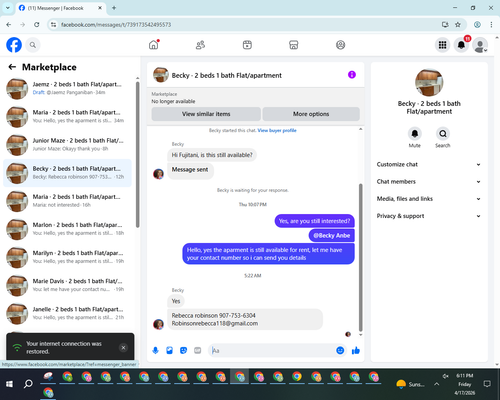Attach a photo file icon
Viewport: 500px width, 400px height.
click(x=169, y=350)
